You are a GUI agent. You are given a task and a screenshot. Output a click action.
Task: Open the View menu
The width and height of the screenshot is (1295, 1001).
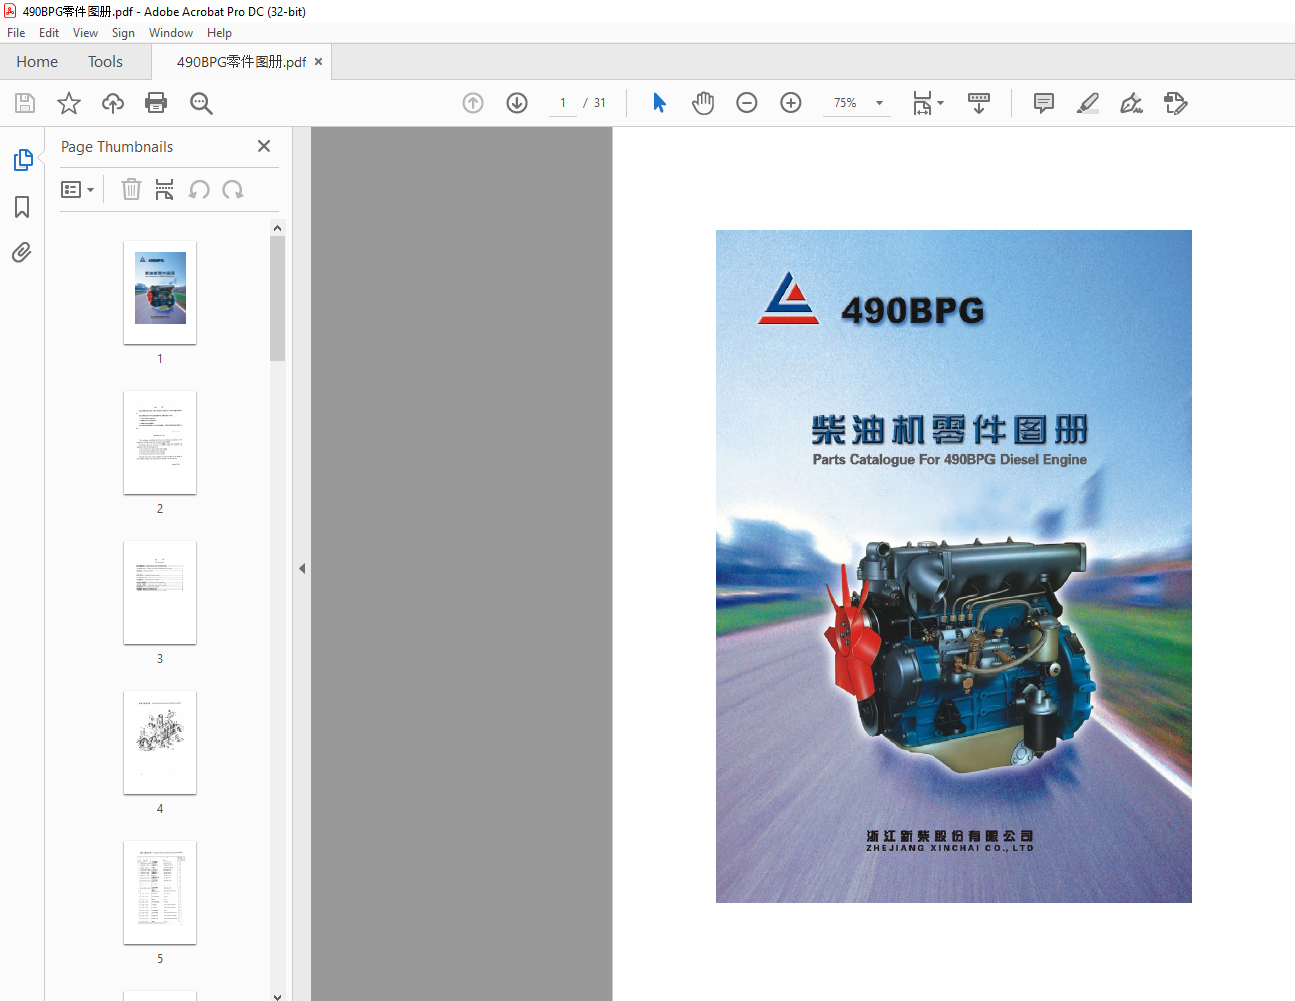[85, 33]
